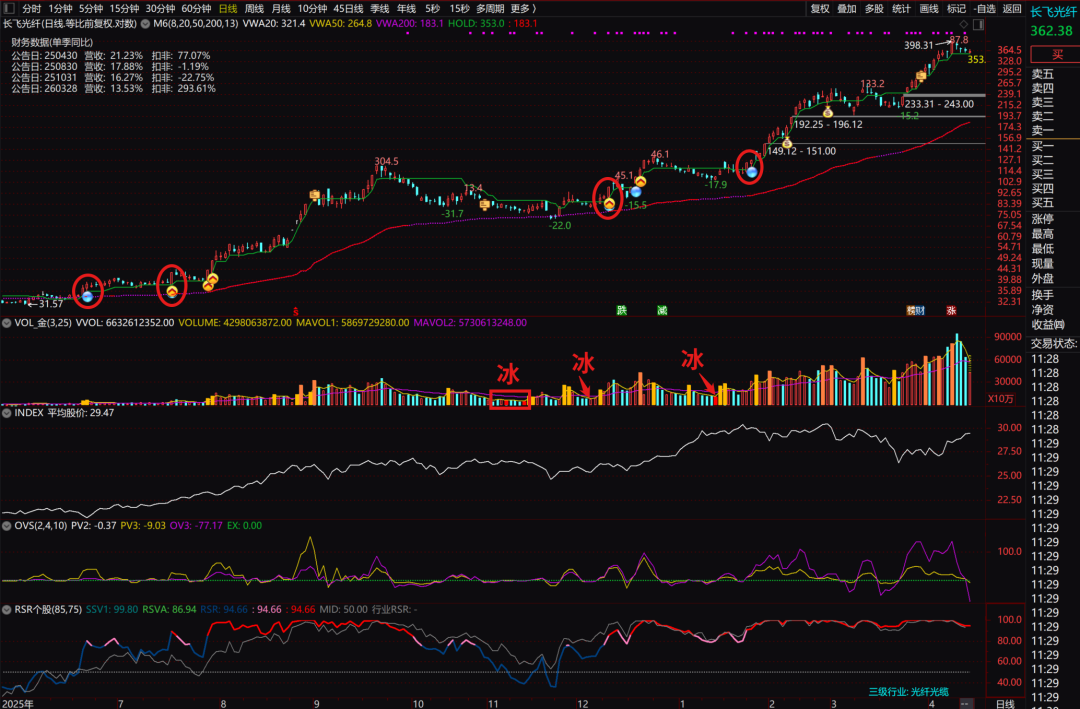This screenshot has width=1080, height=709.
Task: Click the orange arrow marker beside 45.1
Action: coord(641,181)
